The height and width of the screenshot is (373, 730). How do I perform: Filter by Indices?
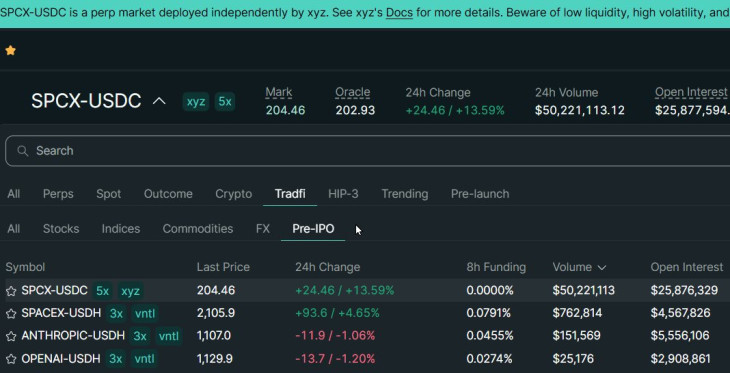(121, 229)
